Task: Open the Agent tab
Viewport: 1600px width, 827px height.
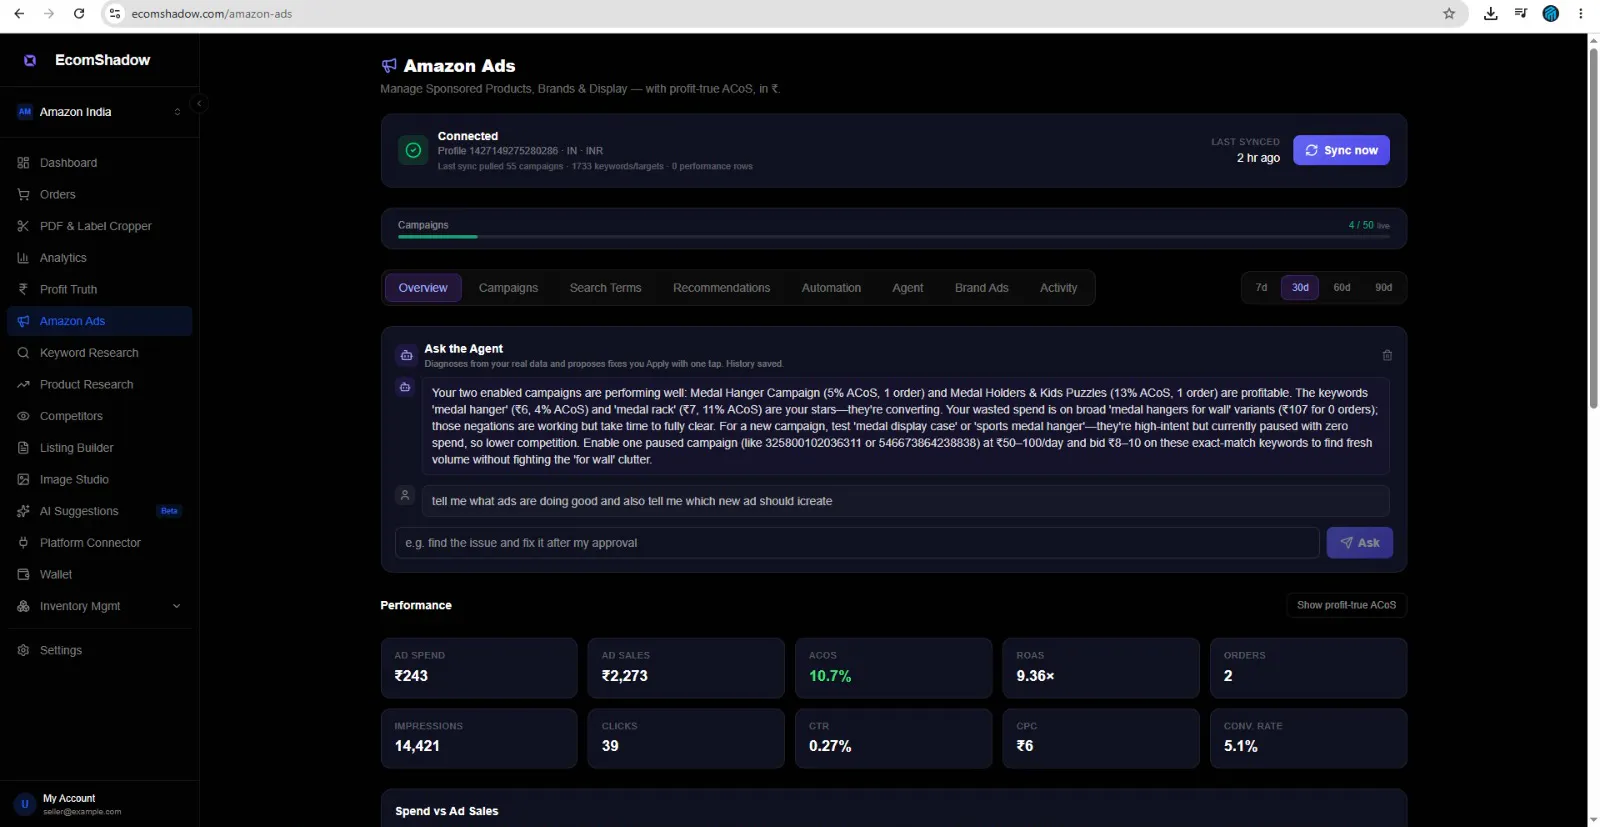Action: [907, 288]
